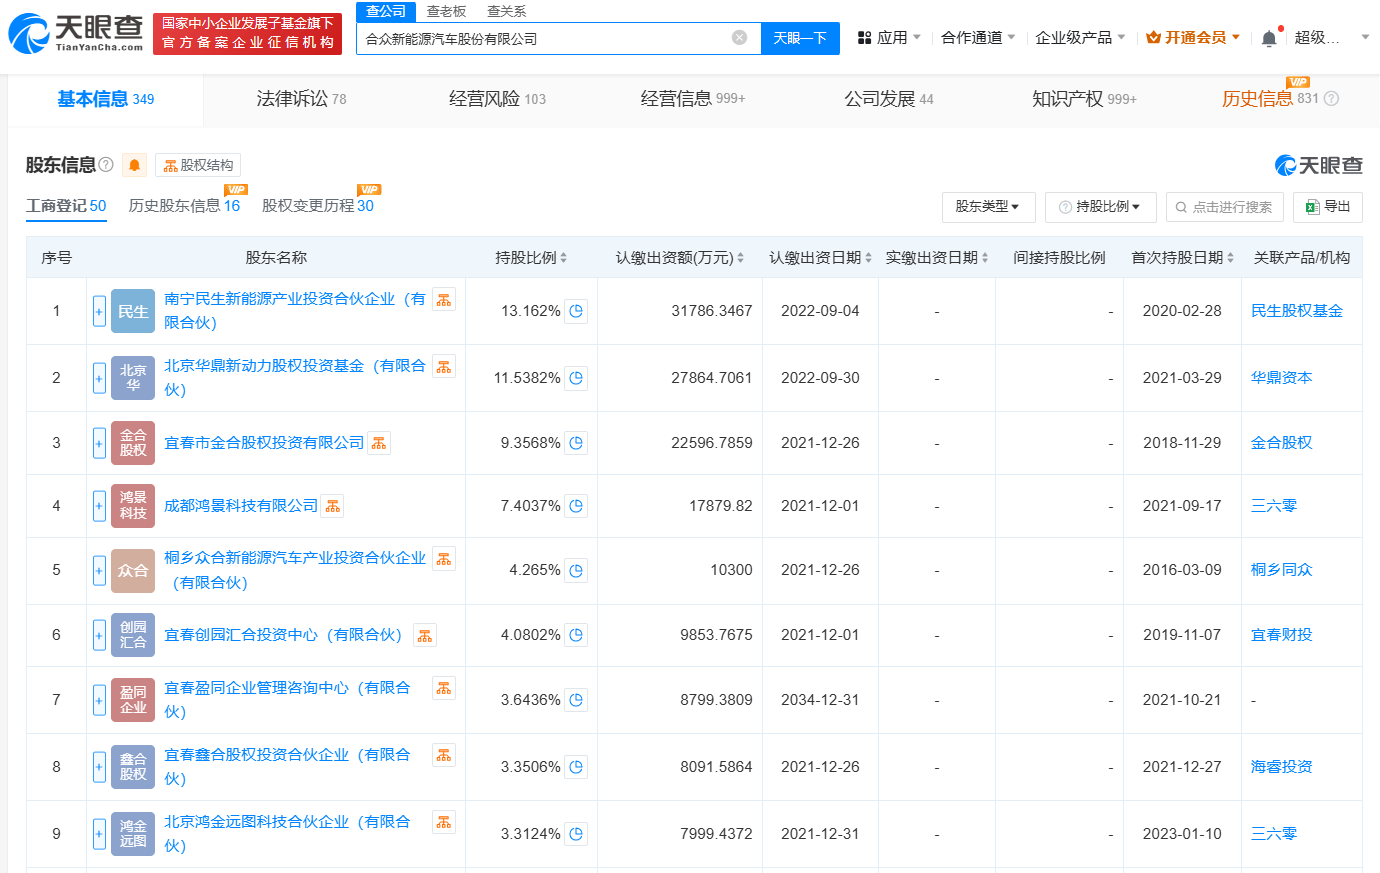
Task: Click the TianYanCha logo in header
Action: click(x=76, y=33)
